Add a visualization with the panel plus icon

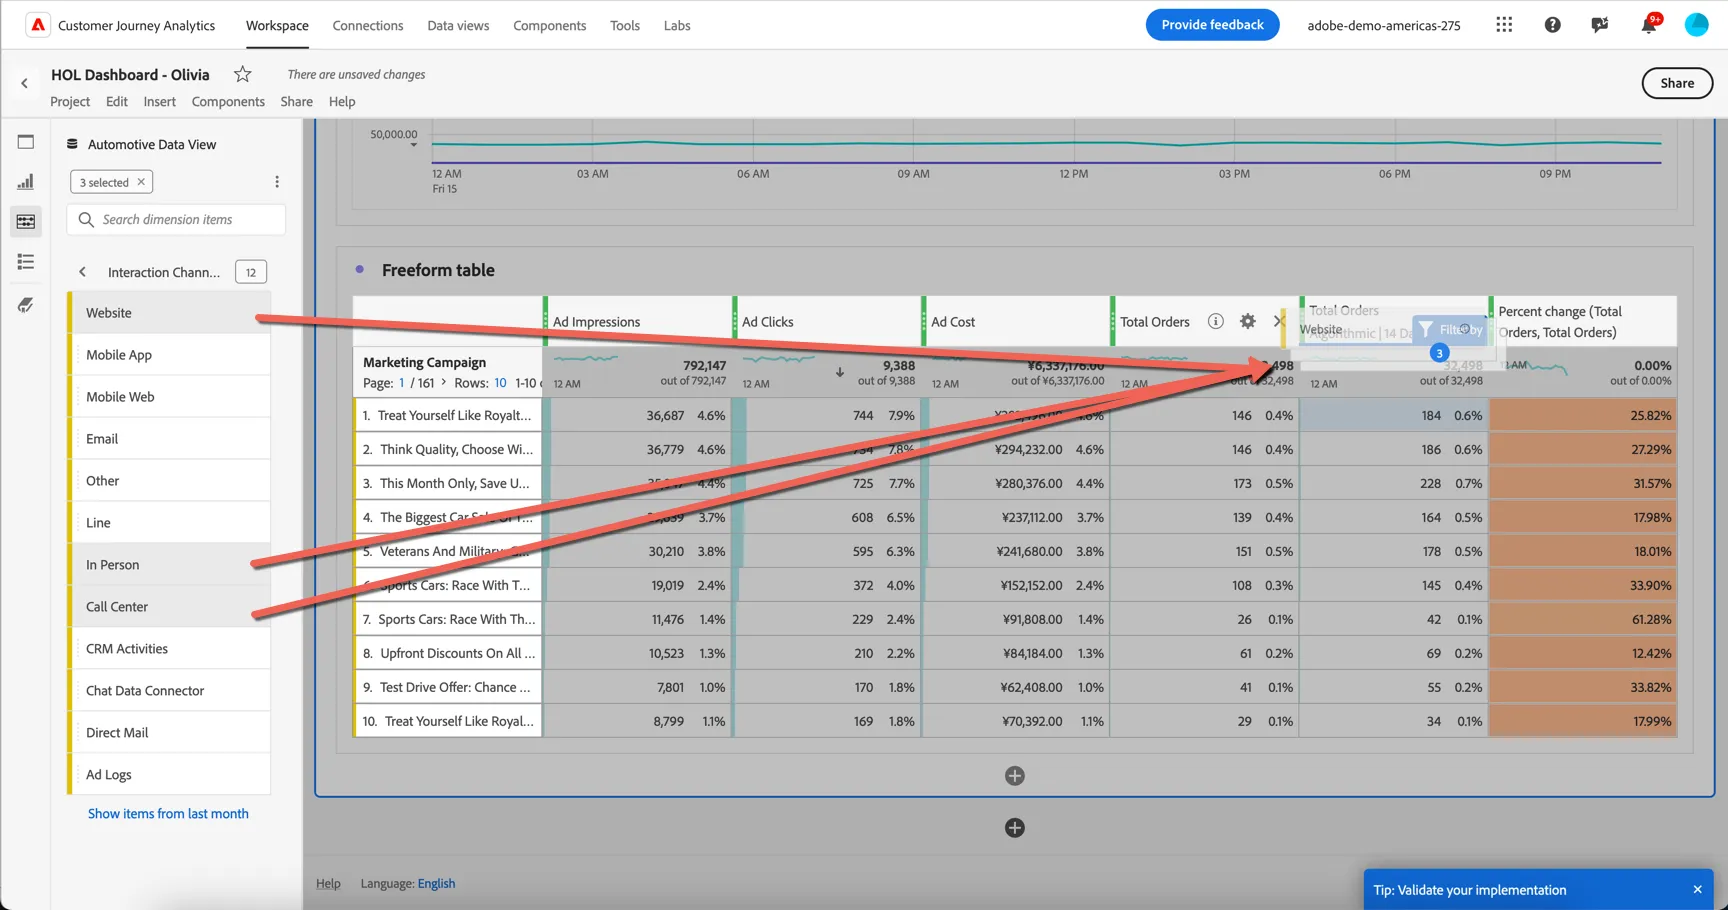(x=1014, y=776)
